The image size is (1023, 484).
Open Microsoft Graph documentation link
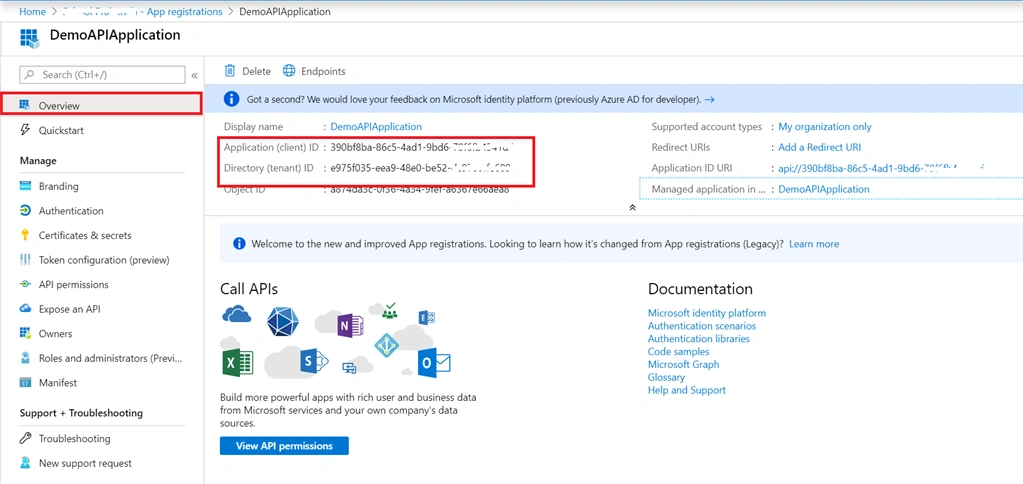[x=684, y=364]
